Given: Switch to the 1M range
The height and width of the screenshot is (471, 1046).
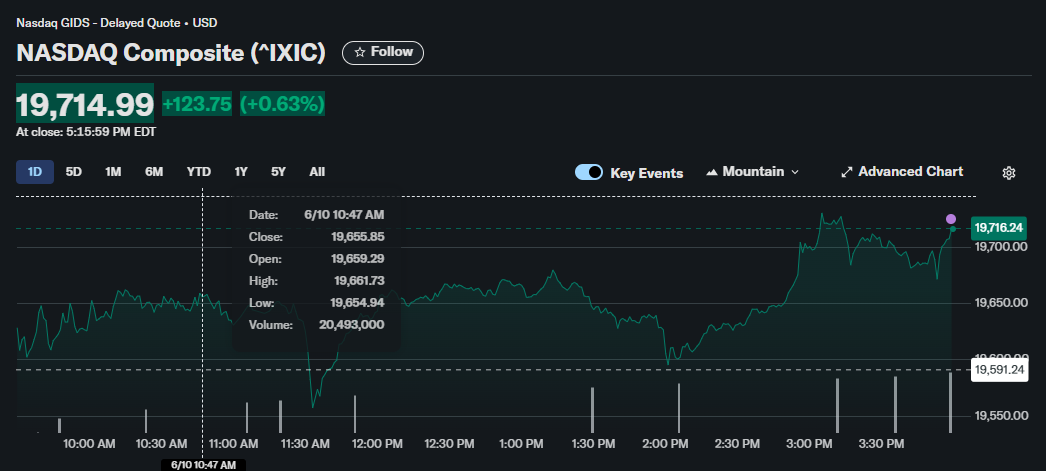Looking at the screenshot, I should click(113, 172).
